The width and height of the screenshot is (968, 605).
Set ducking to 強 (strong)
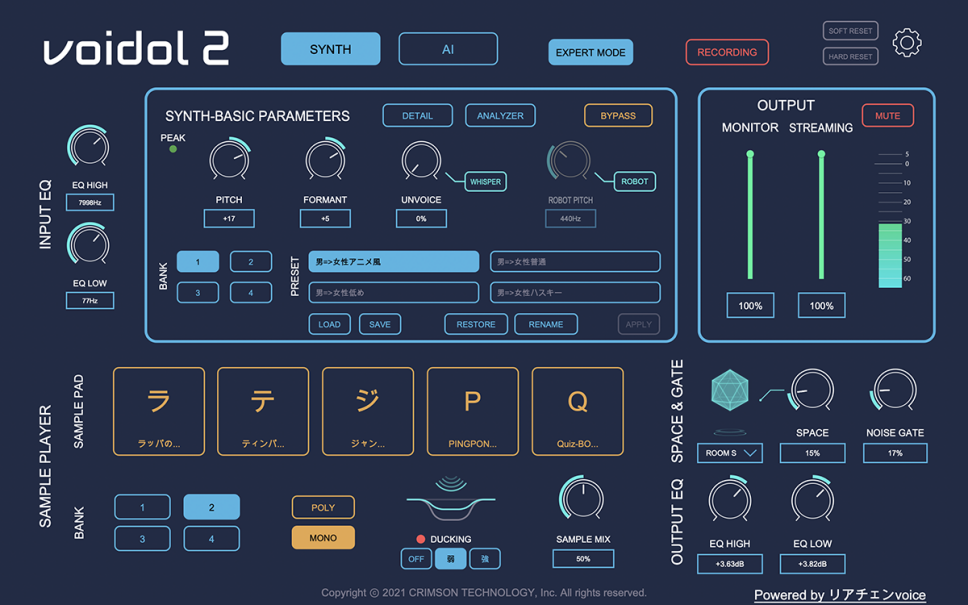coord(485,559)
